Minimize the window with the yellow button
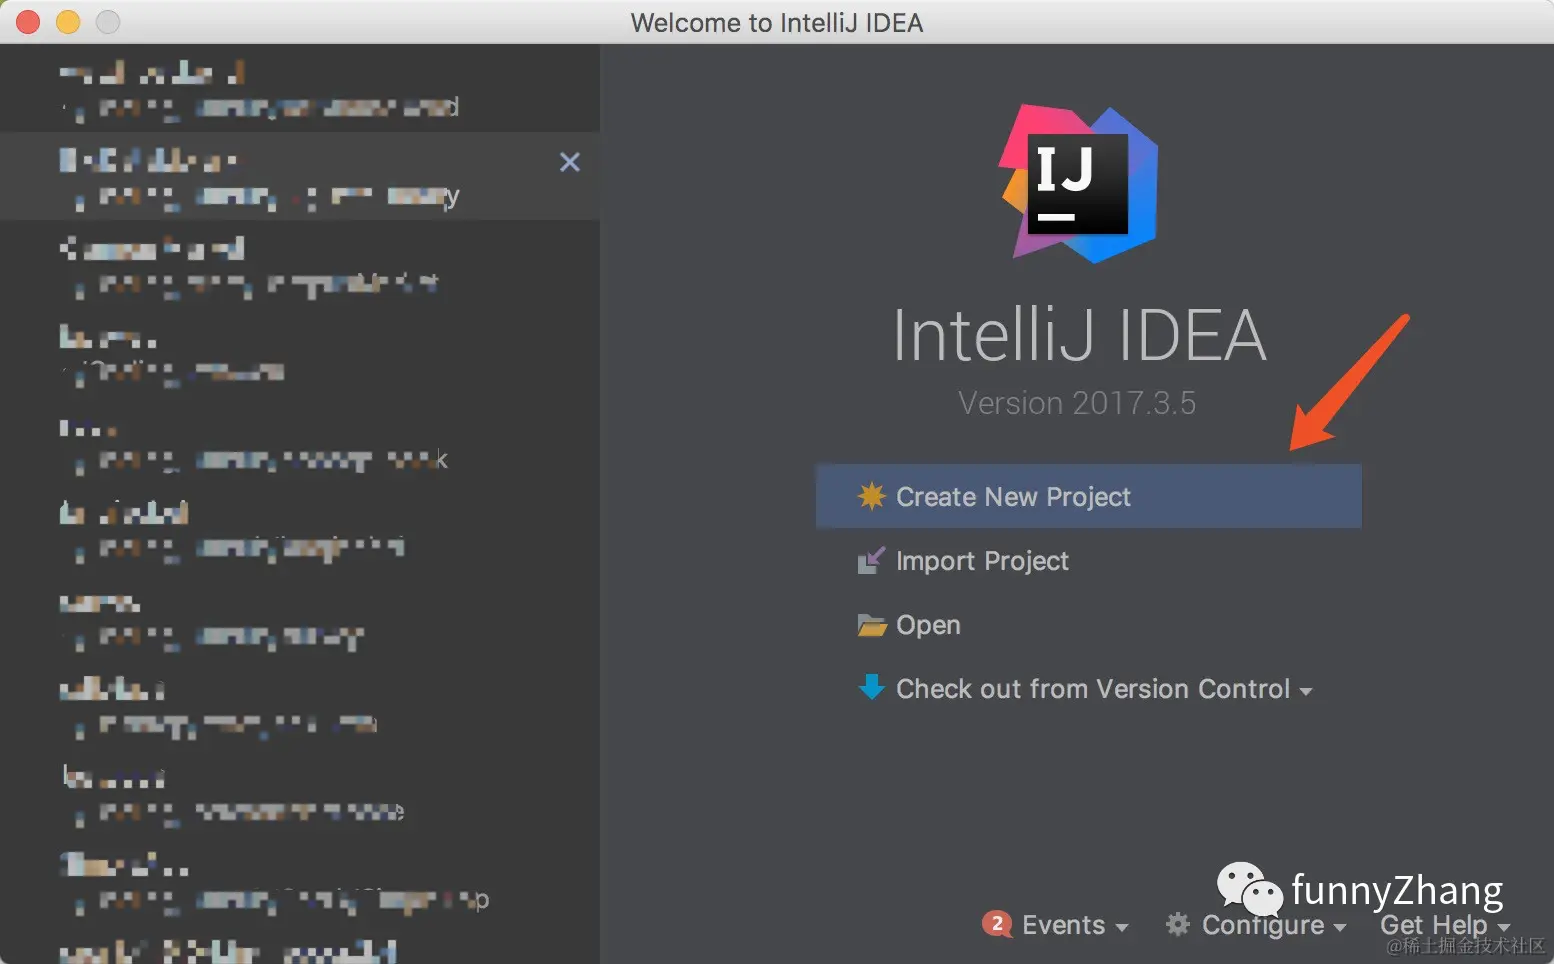Image resolution: width=1554 pixels, height=964 pixels. [x=68, y=22]
